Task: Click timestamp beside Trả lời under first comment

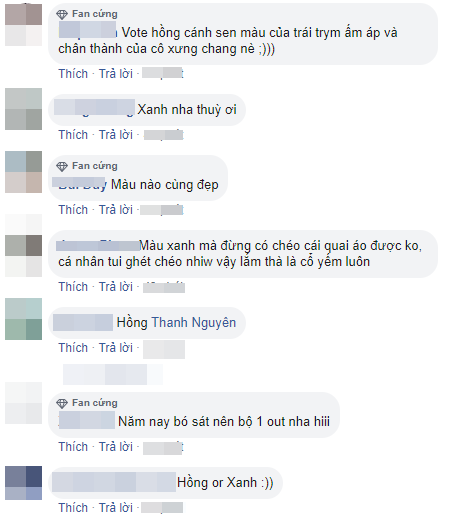Action: click(163, 73)
